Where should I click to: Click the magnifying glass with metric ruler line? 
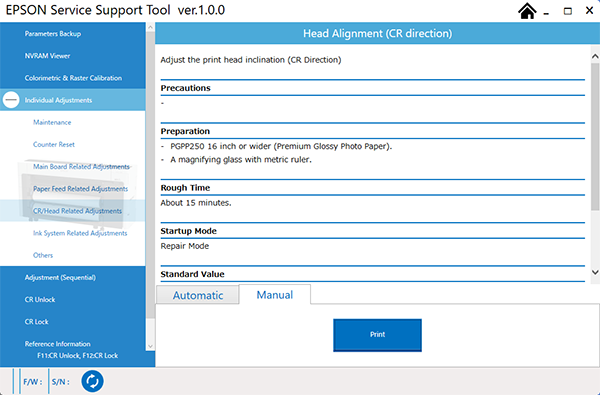coord(241,160)
